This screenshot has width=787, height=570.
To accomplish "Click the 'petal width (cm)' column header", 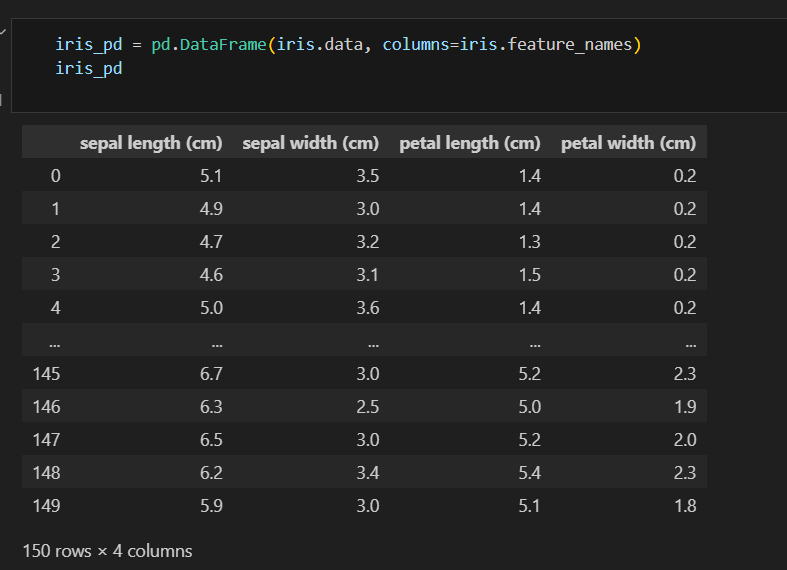I will pos(628,143).
